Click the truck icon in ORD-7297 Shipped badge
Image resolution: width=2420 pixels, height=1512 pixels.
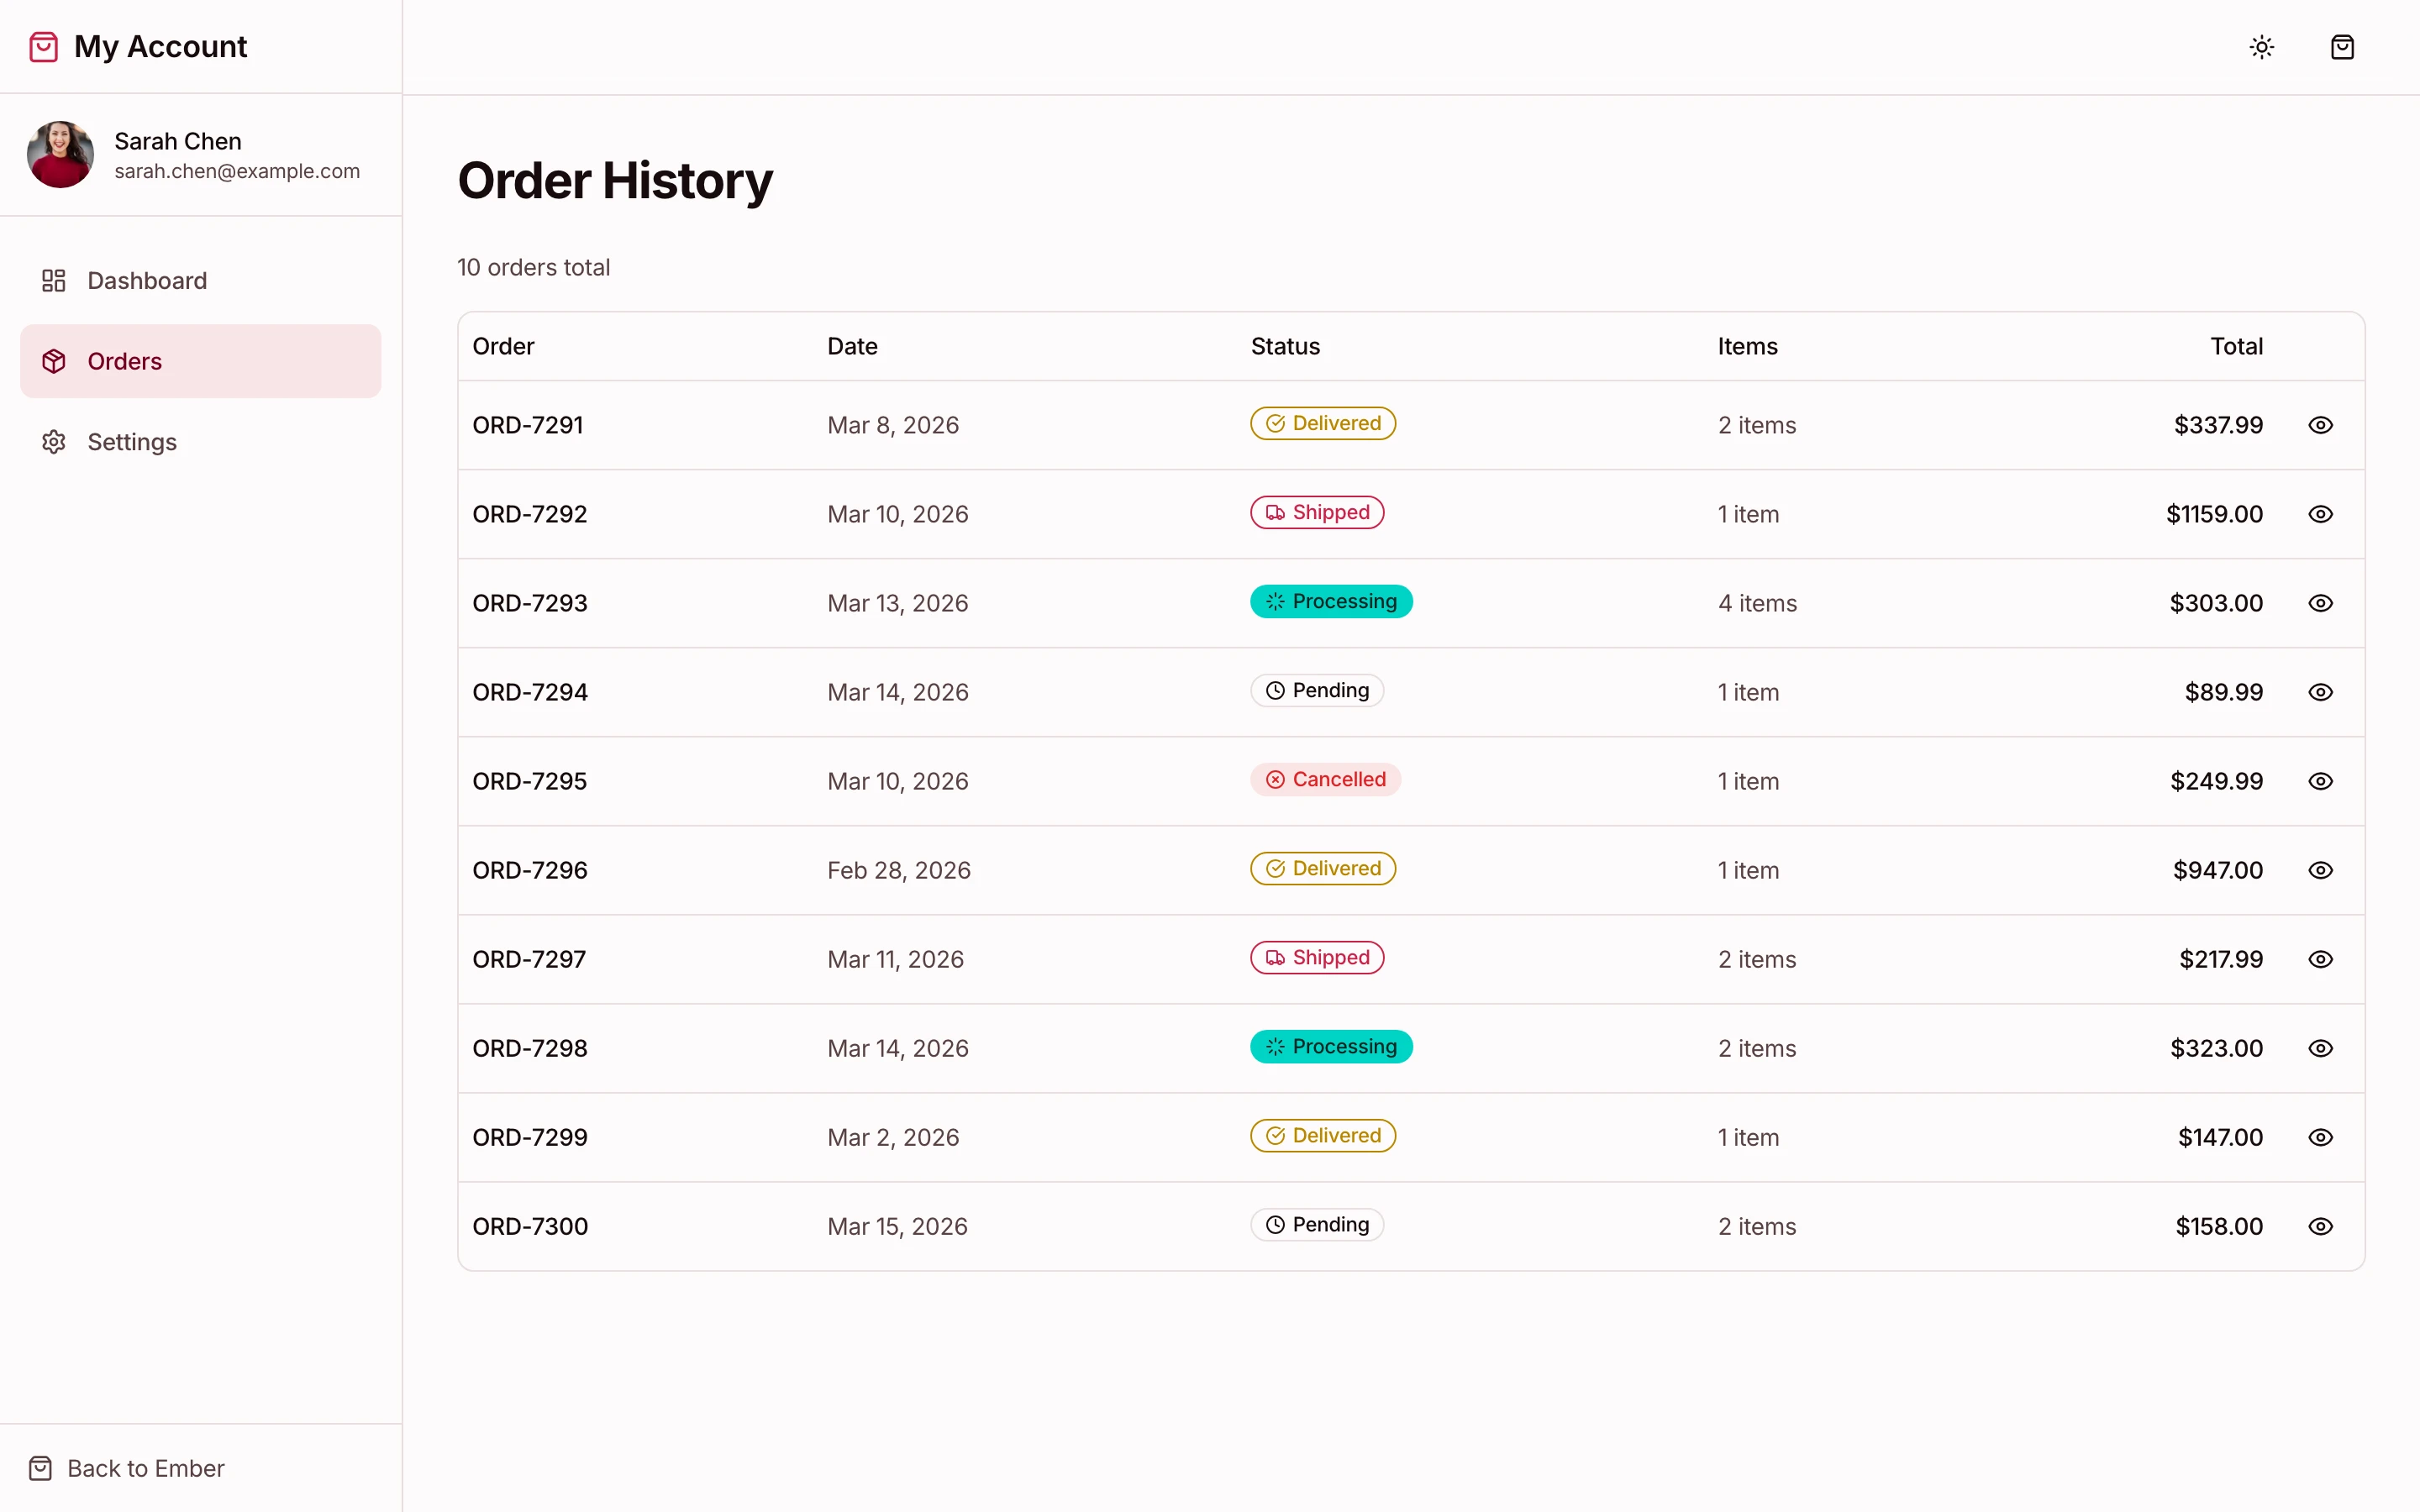(x=1275, y=958)
